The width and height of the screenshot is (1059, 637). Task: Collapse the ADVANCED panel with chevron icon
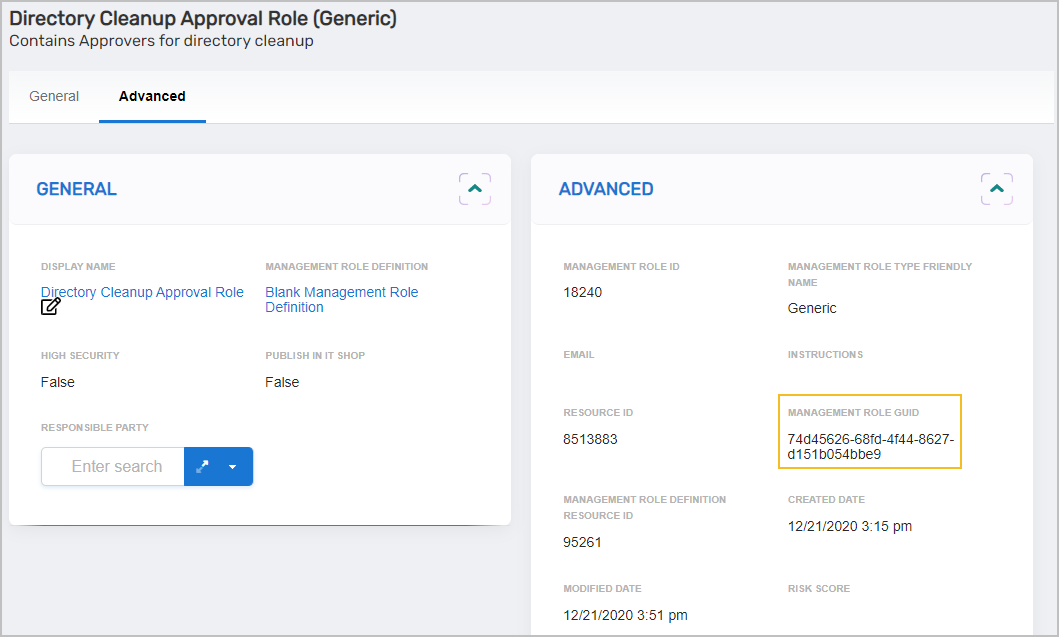(997, 189)
